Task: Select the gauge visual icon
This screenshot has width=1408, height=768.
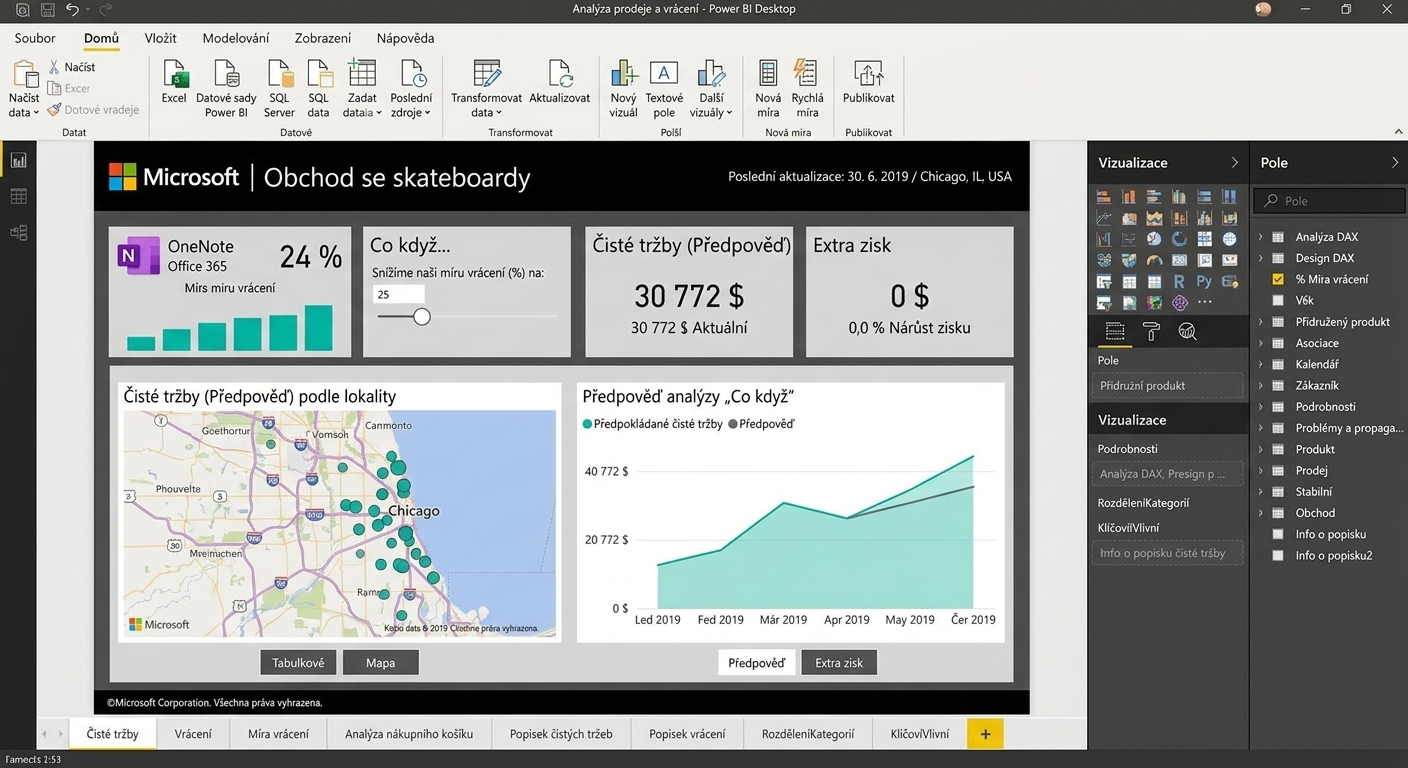Action: click(x=1154, y=260)
